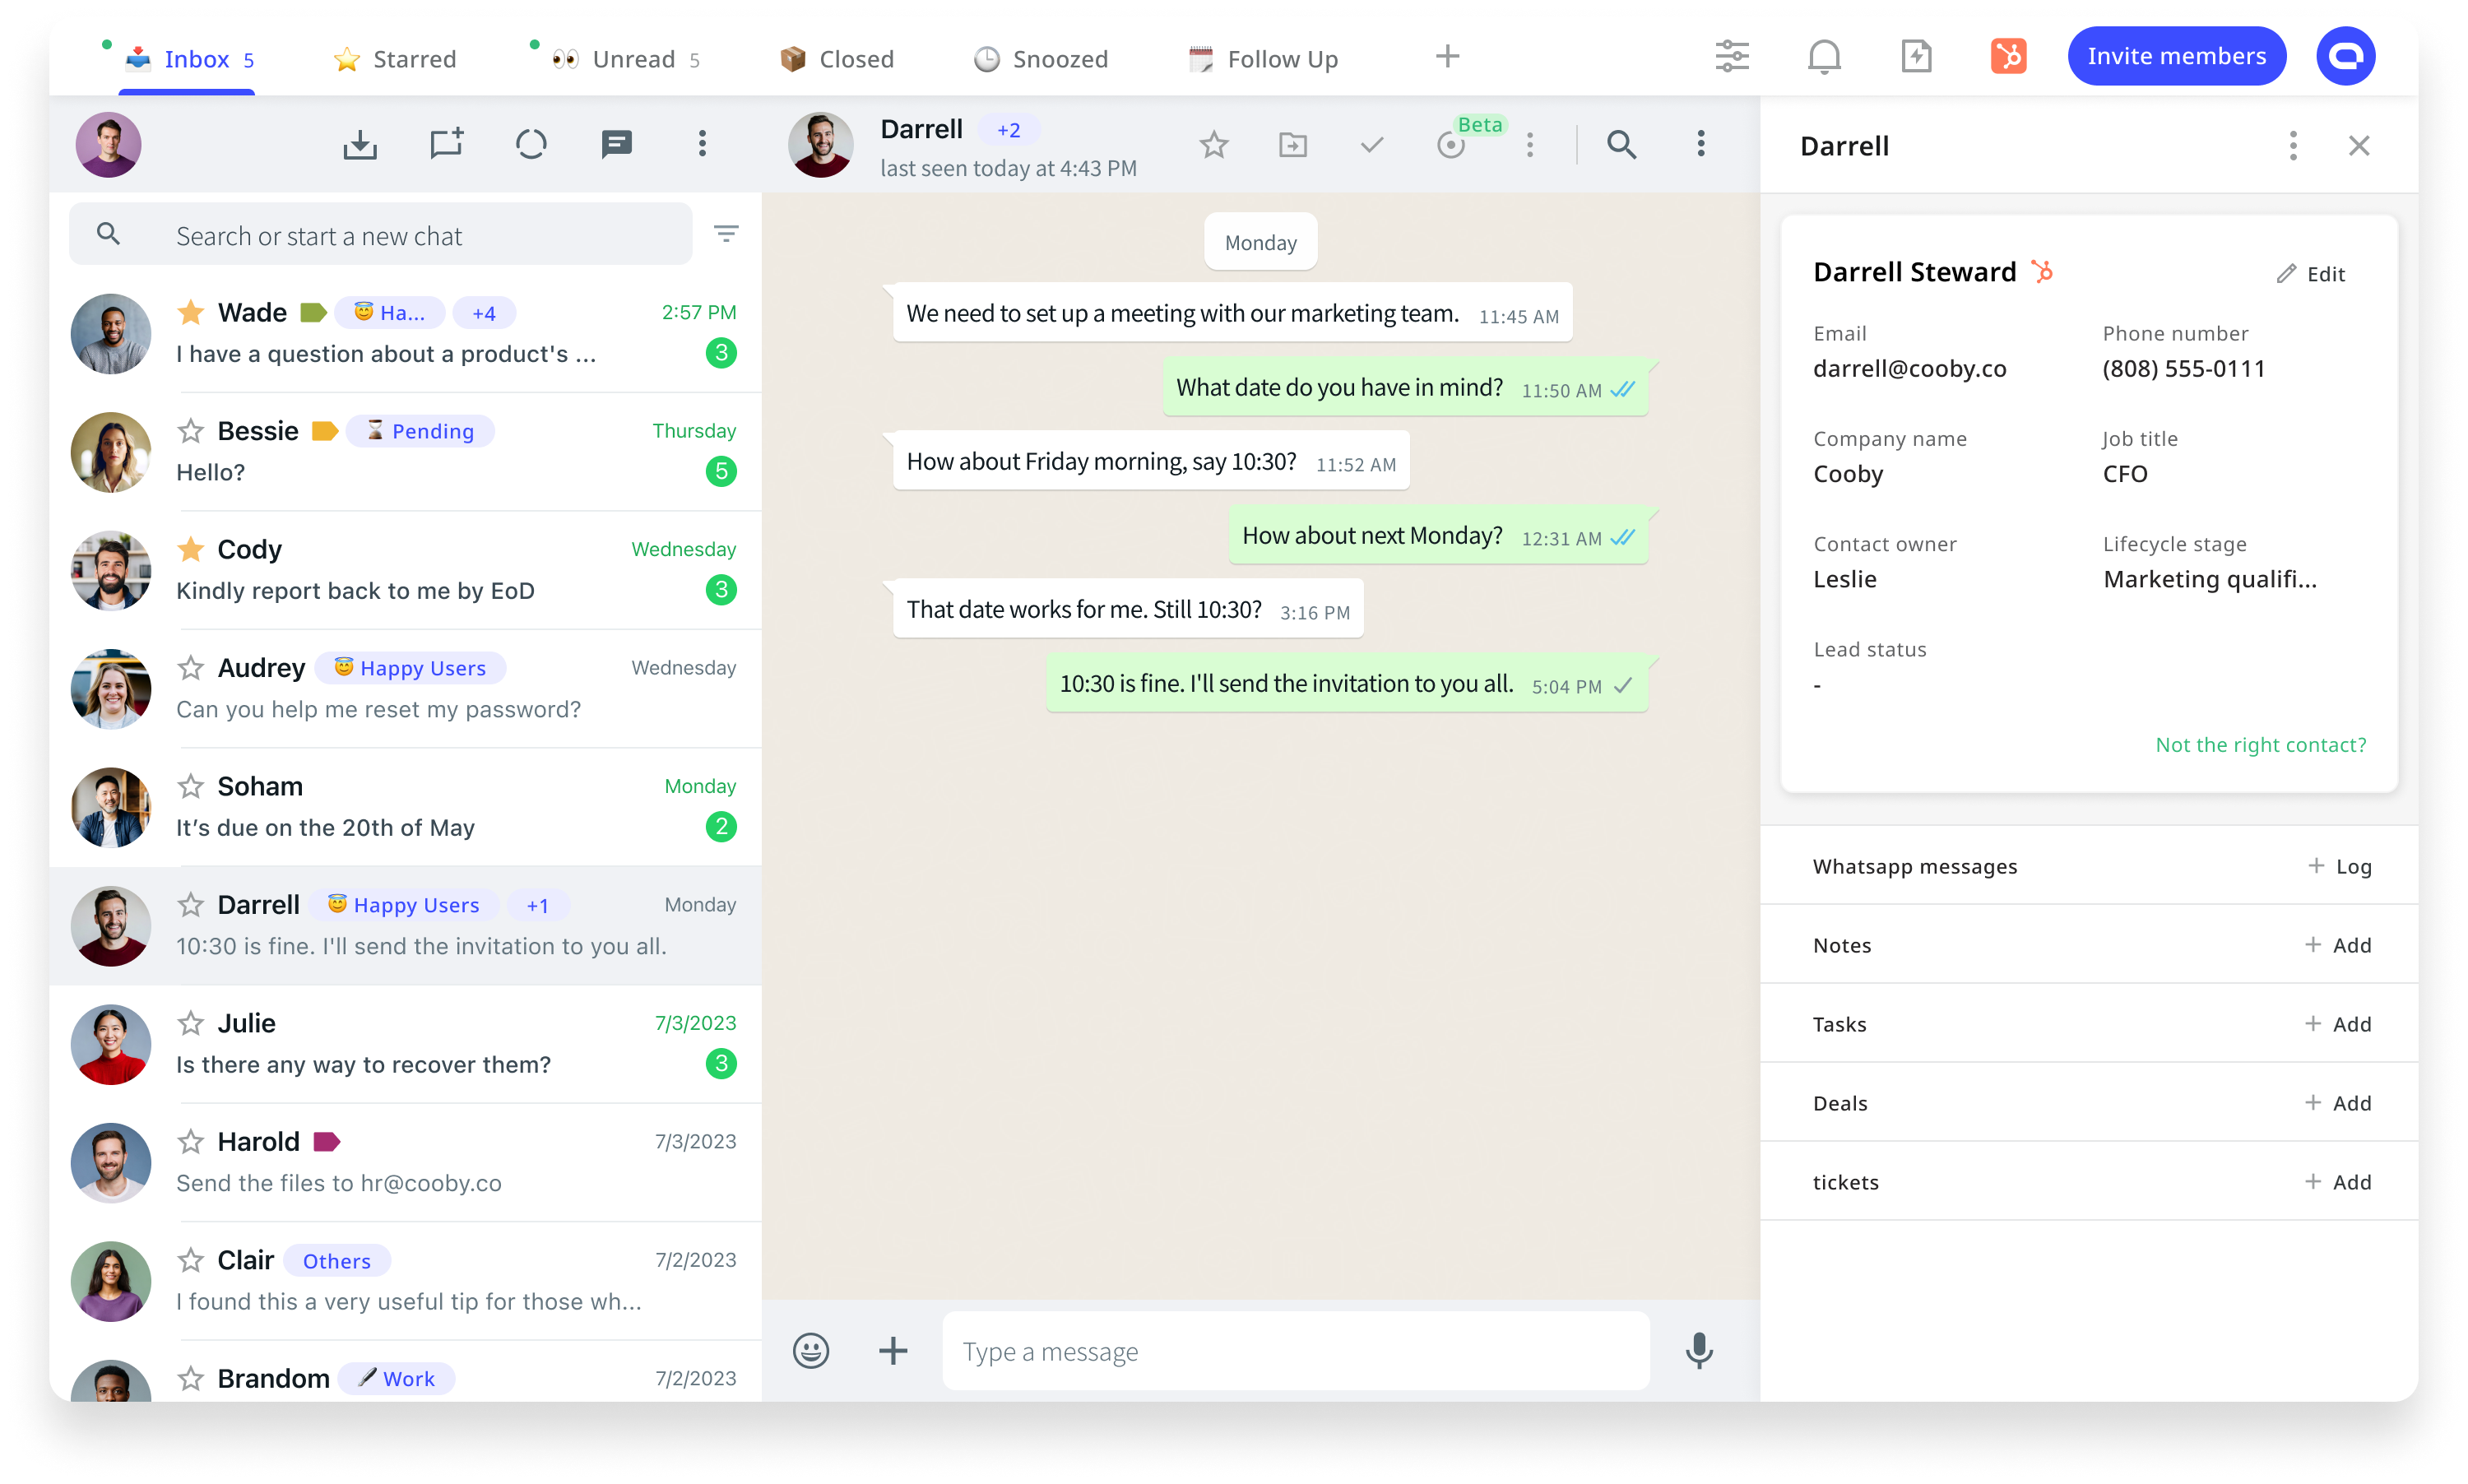Image resolution: width=2468 pixels, height=1484 pixels.
Task: Click Harold's magenta label tag
Action: pos(326,1141)
